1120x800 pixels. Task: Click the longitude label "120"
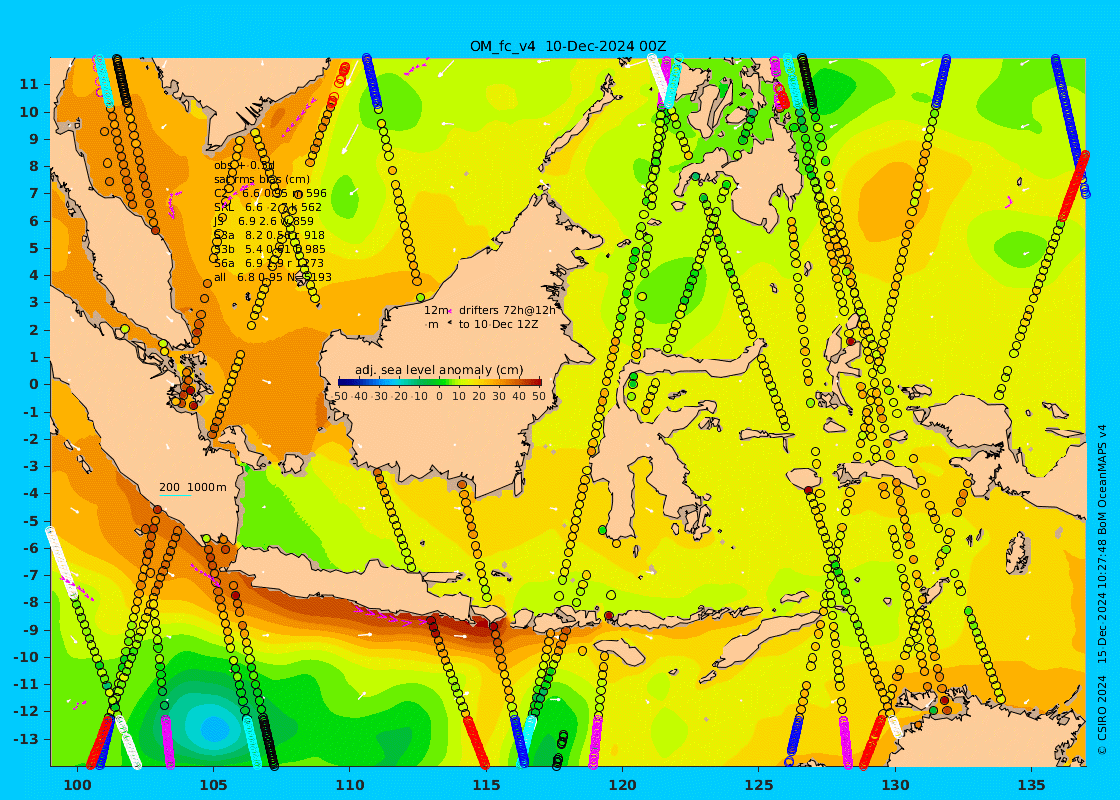tap(623, 784)
